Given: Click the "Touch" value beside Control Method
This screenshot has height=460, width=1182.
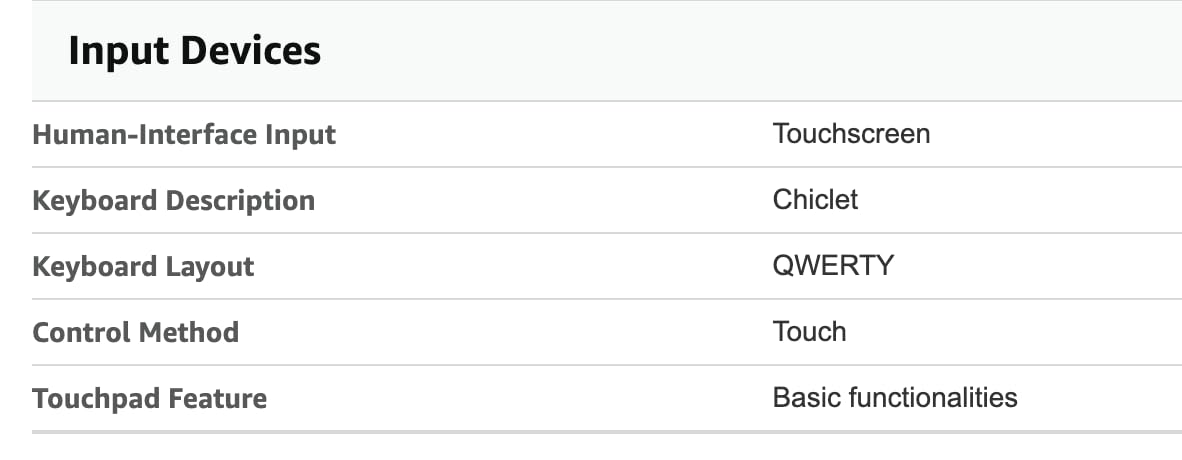Looking at the screenshot, I should [809, 332].
